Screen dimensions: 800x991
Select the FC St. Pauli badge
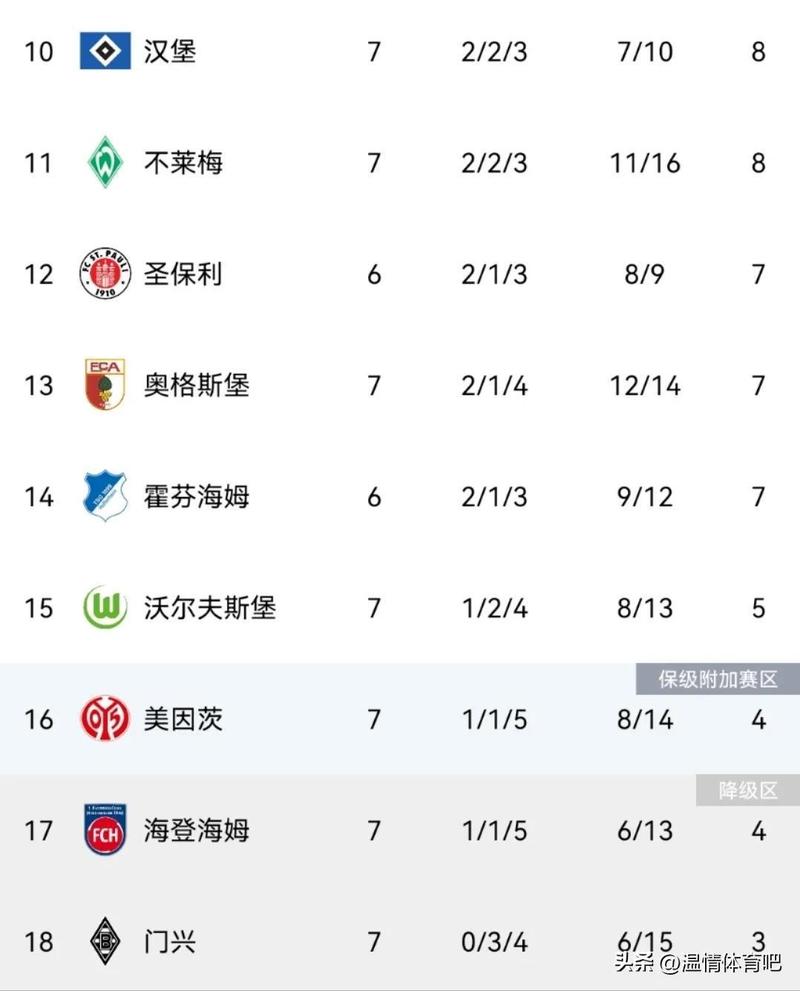(x=105, y=274)
